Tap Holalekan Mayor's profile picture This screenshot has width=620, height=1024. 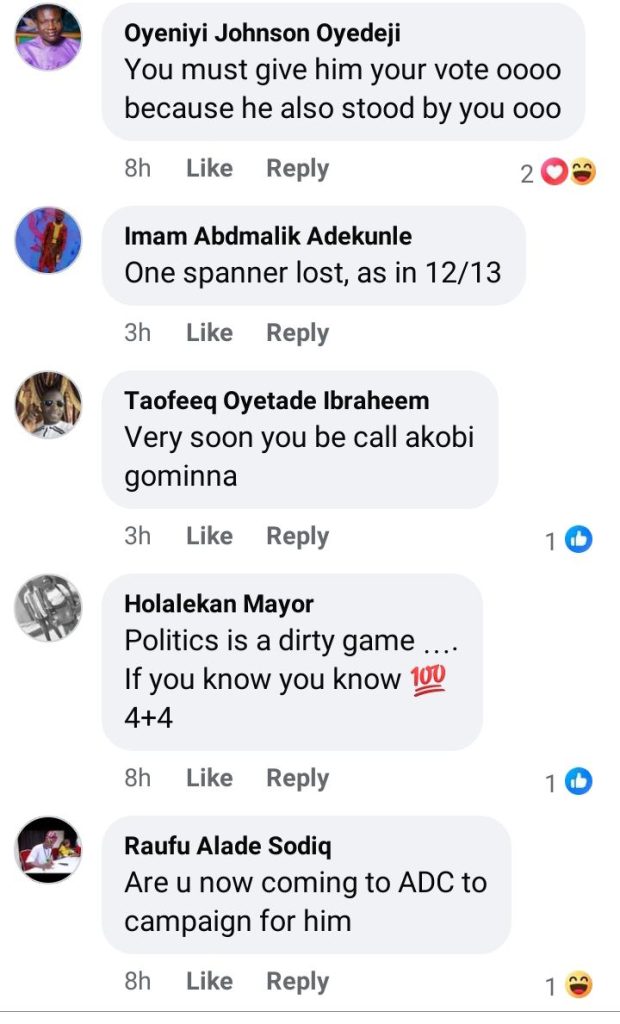point(48,607)
